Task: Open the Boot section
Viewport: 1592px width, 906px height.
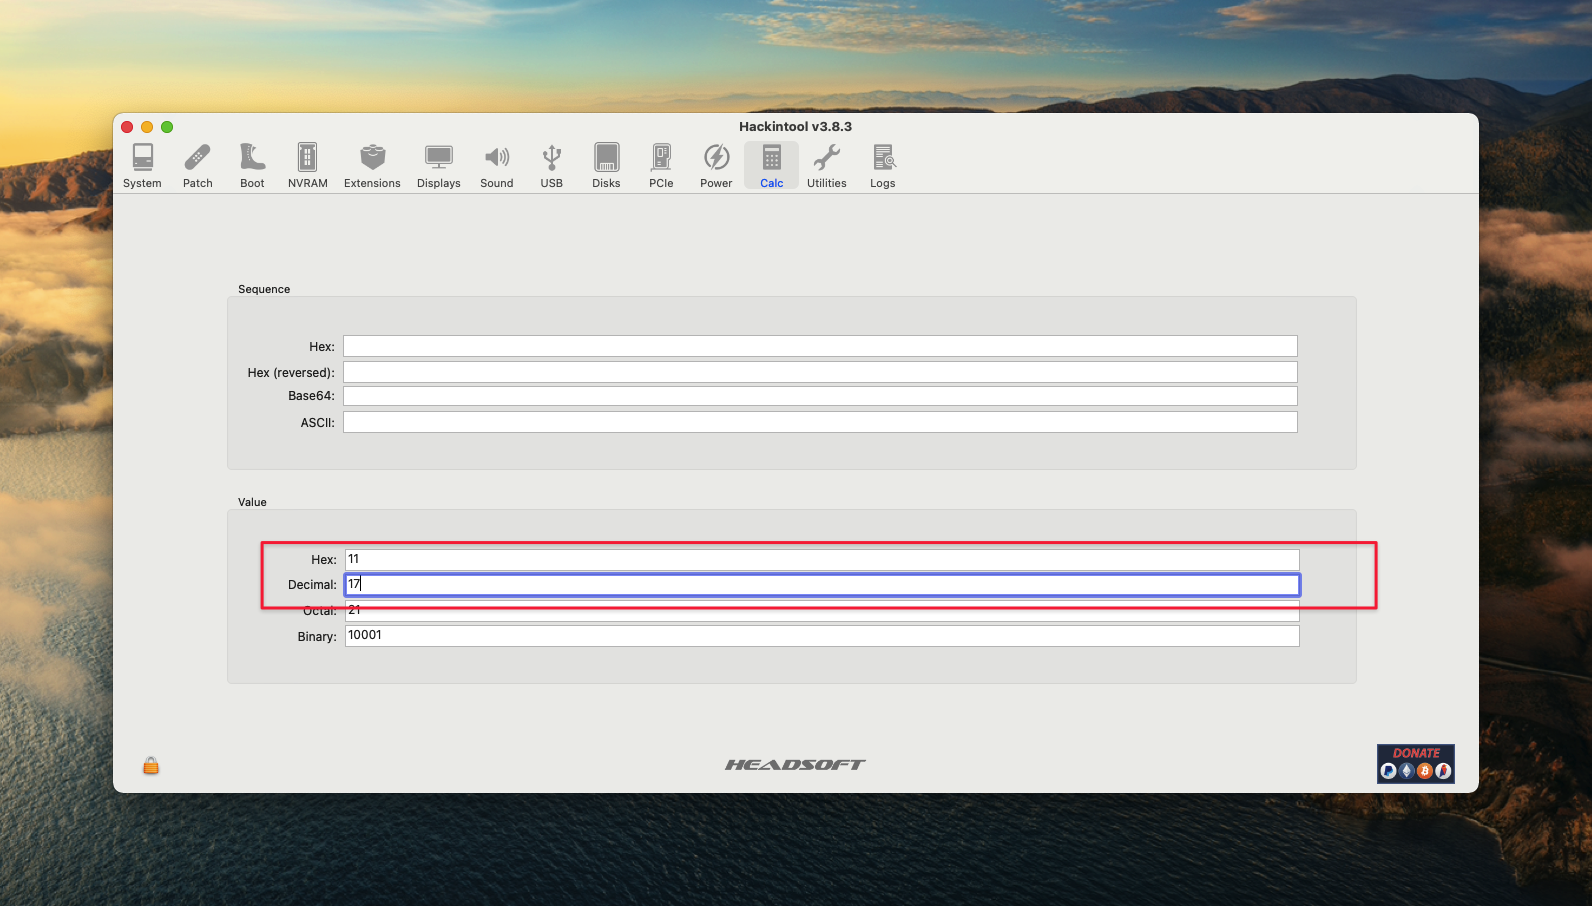Action: click(x=252, y=165)
